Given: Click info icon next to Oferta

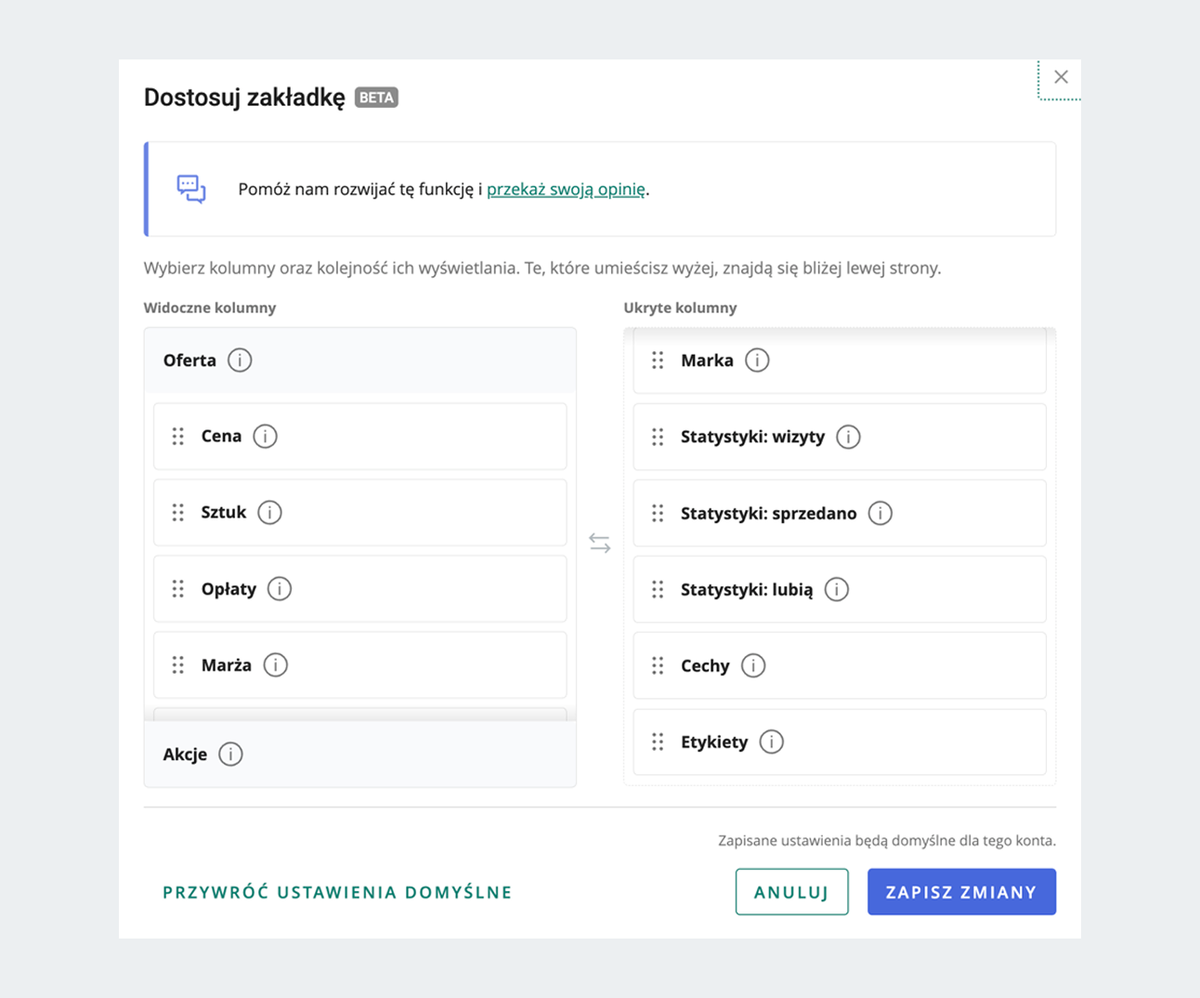Looking at the screenshot, I should (x=240, y=360).
